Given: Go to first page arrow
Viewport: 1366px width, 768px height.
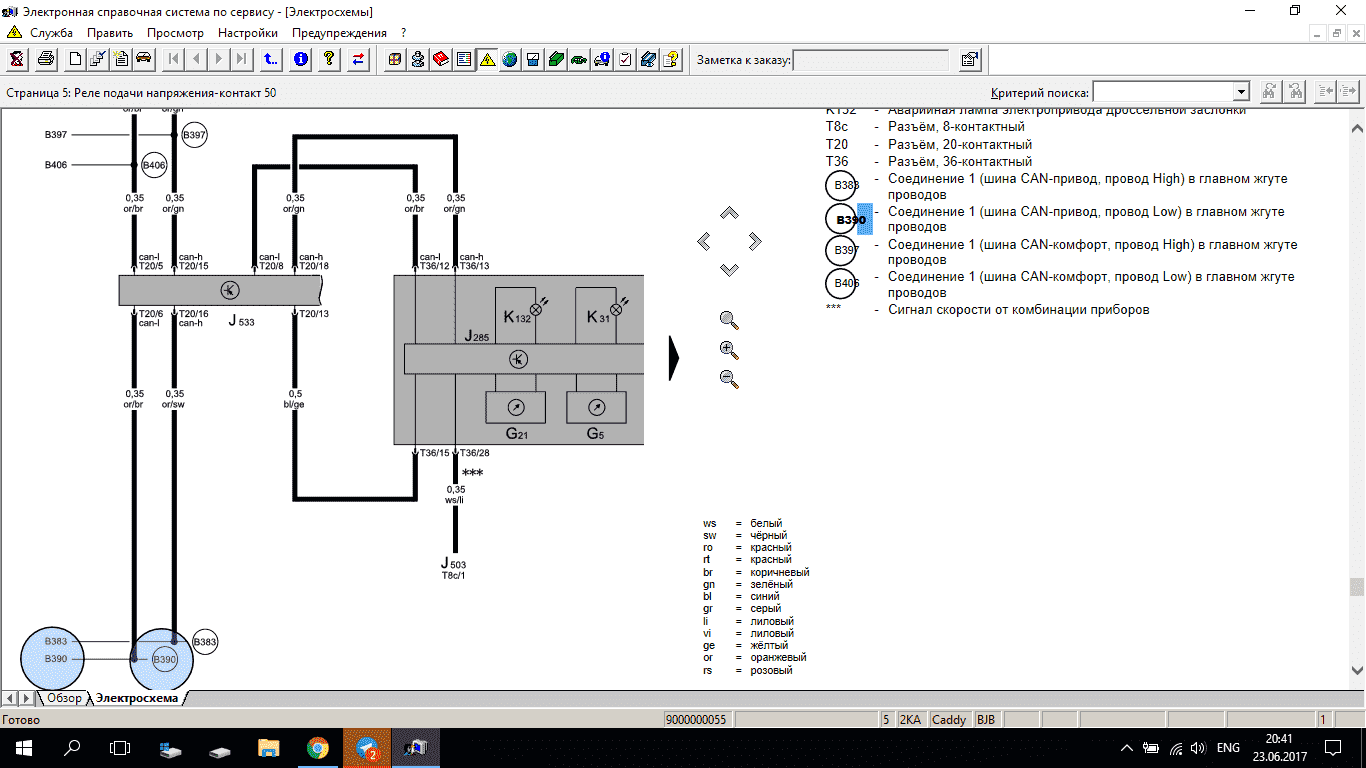Looking at the screenshot, I should pyautogui.click(x=174, y=59).
